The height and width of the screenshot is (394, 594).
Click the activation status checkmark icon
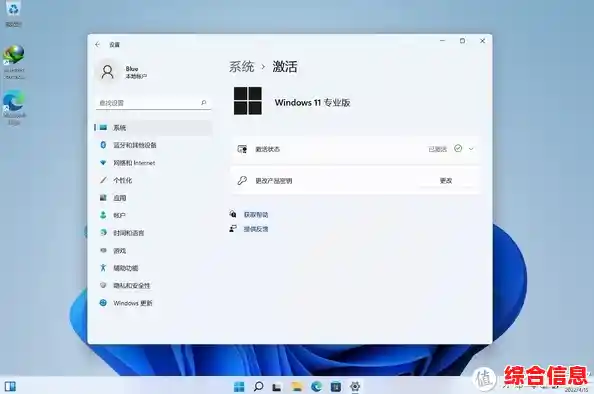[x=458, y=149]
